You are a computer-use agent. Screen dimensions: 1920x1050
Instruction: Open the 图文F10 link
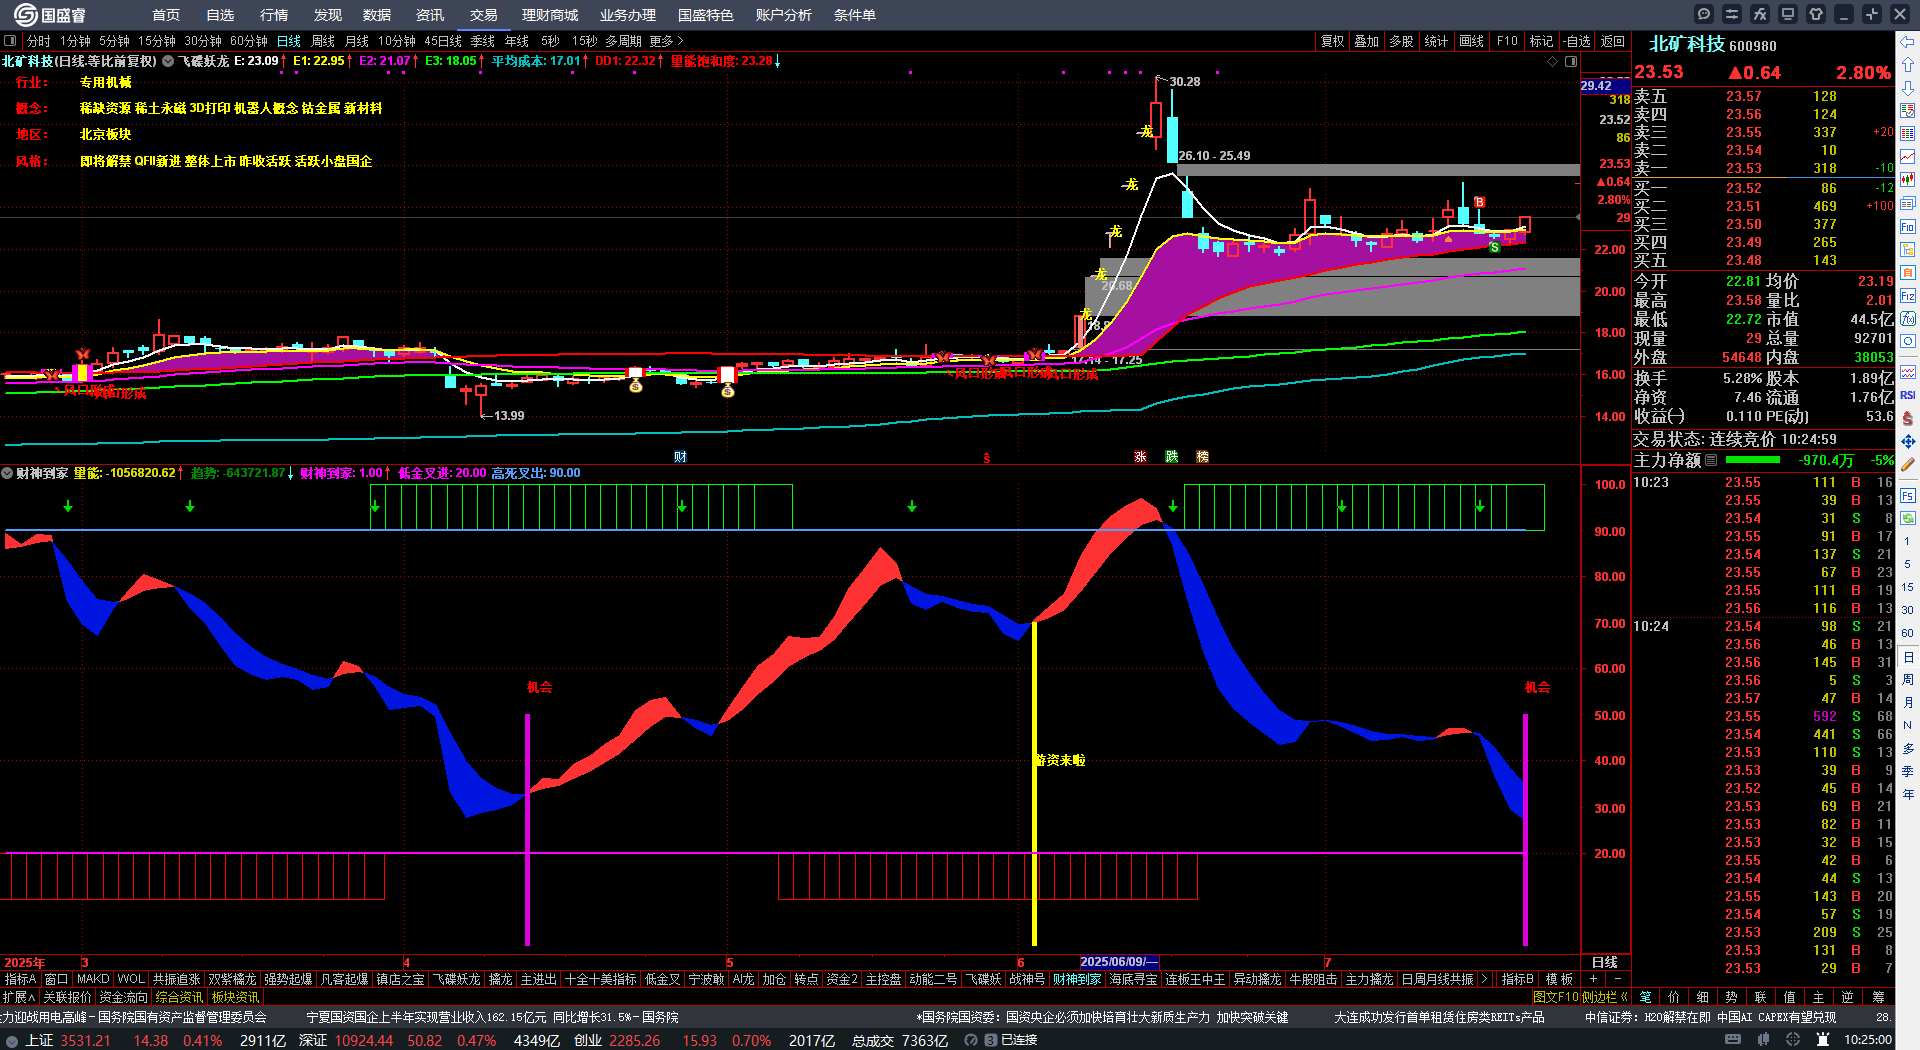point(1555,997)
